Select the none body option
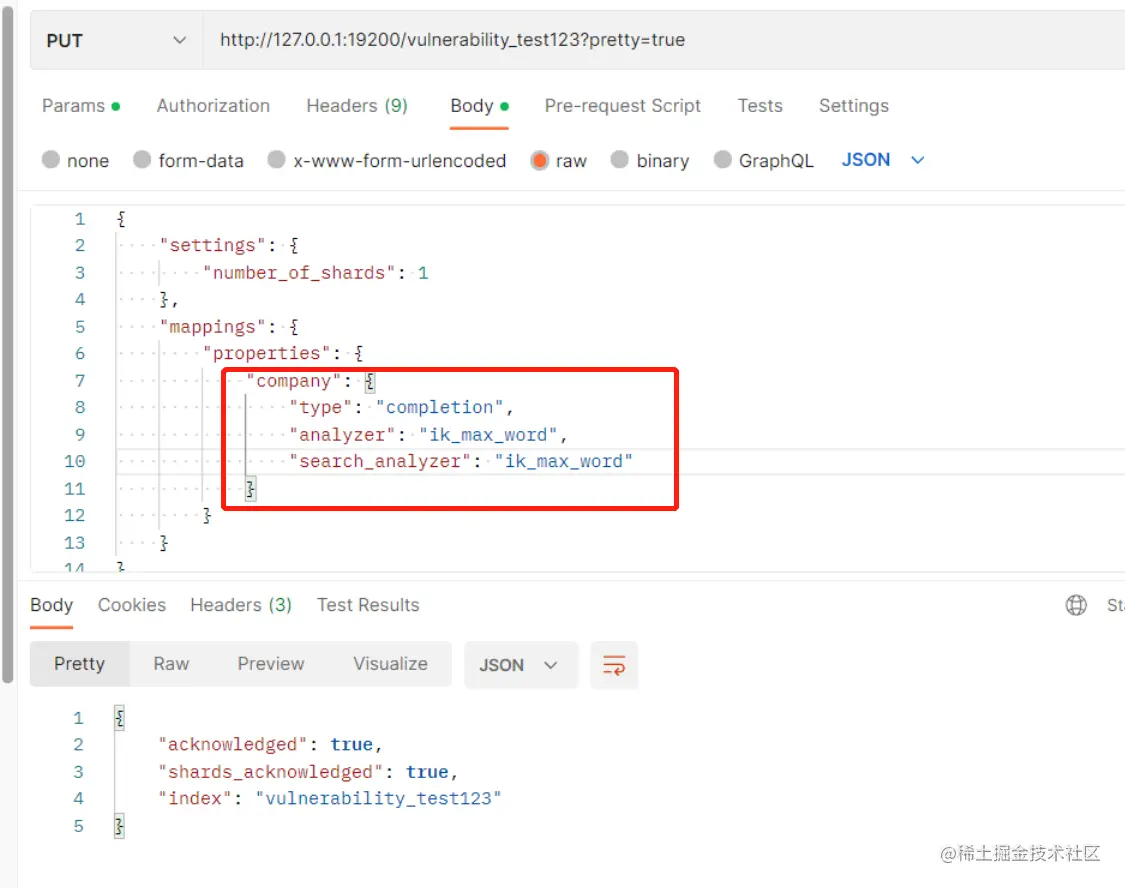 (75, 161)
